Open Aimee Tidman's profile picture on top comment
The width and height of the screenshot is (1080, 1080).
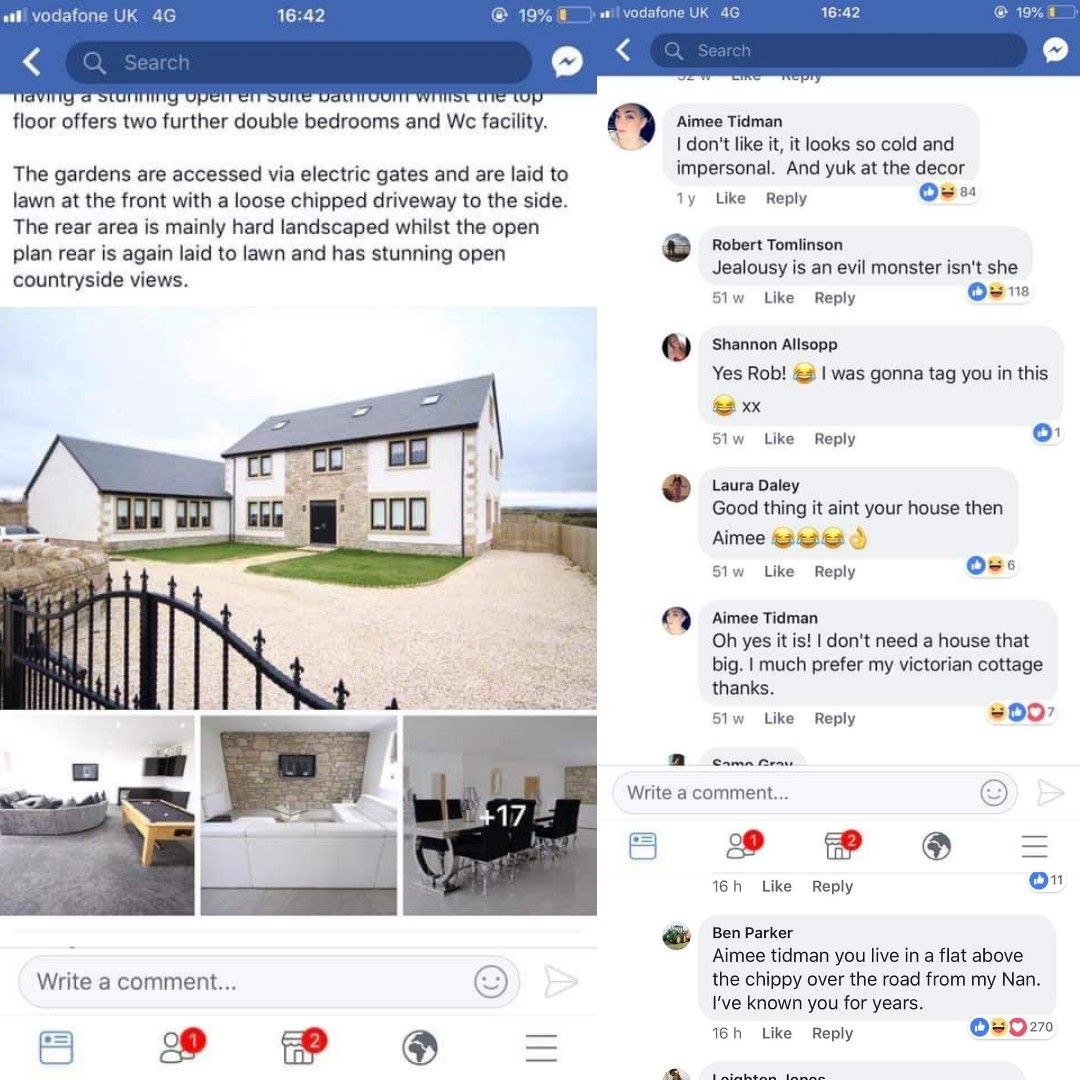(631, 127)
